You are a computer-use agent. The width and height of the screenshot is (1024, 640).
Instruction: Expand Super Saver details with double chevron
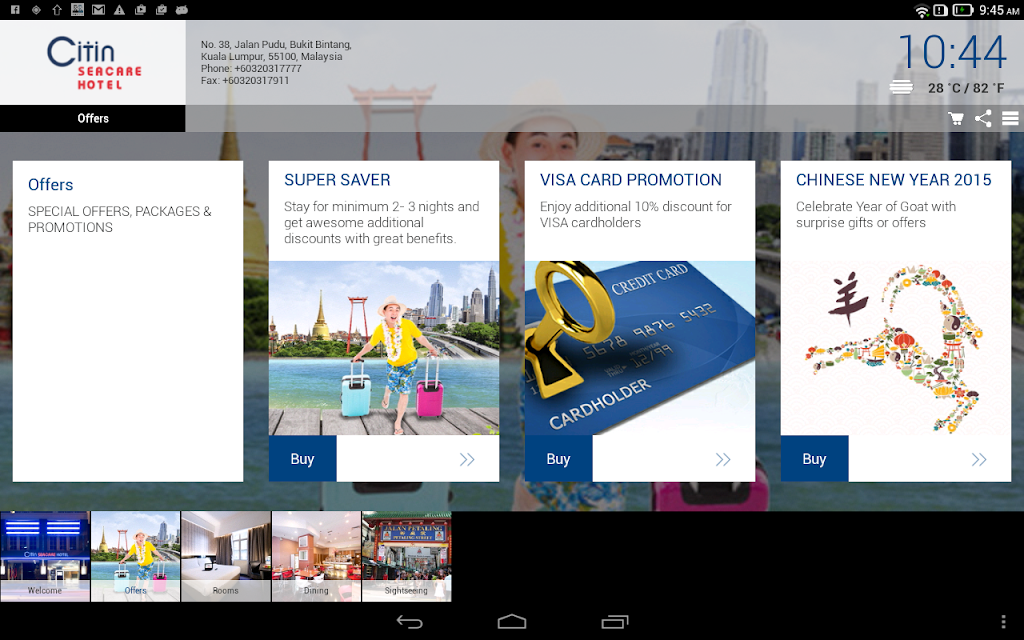click(467, 459)
